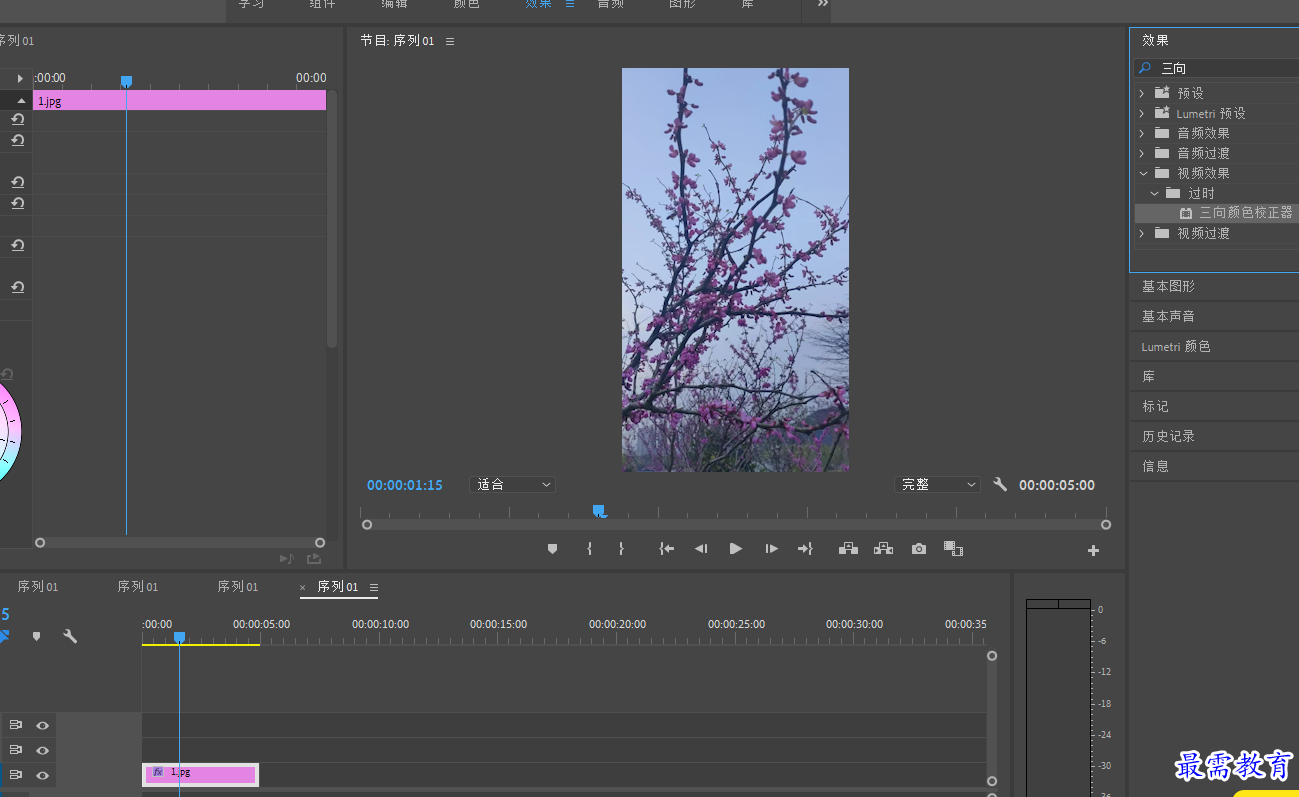Click the Program monitor zoom bar right handle

coord(1106,524)
